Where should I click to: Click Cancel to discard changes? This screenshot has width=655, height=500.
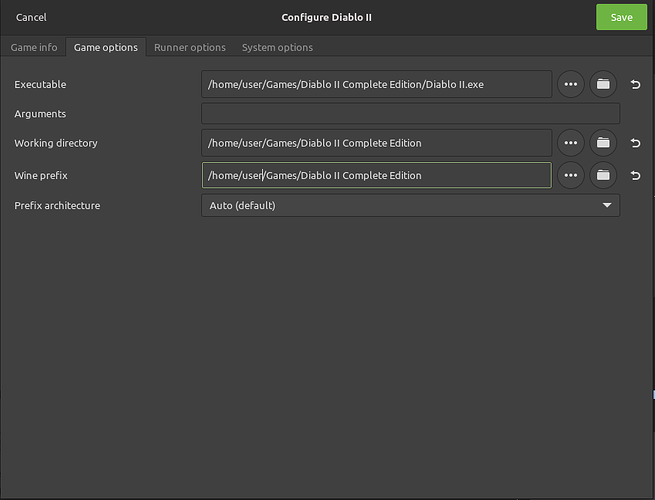click(31, 17)
